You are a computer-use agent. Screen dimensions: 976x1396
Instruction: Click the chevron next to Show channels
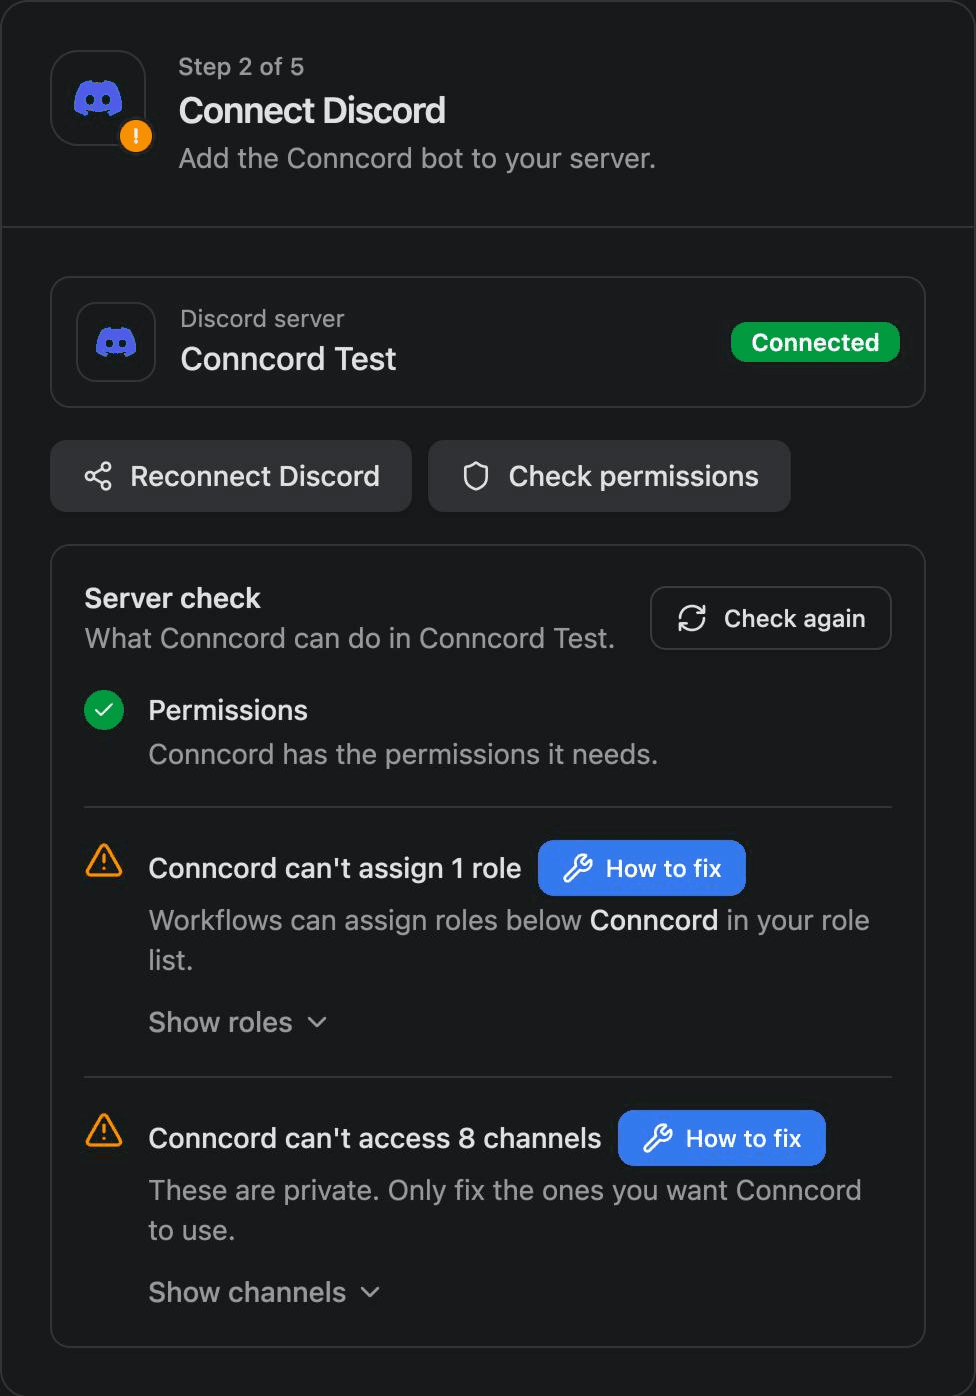[370, 1292]
